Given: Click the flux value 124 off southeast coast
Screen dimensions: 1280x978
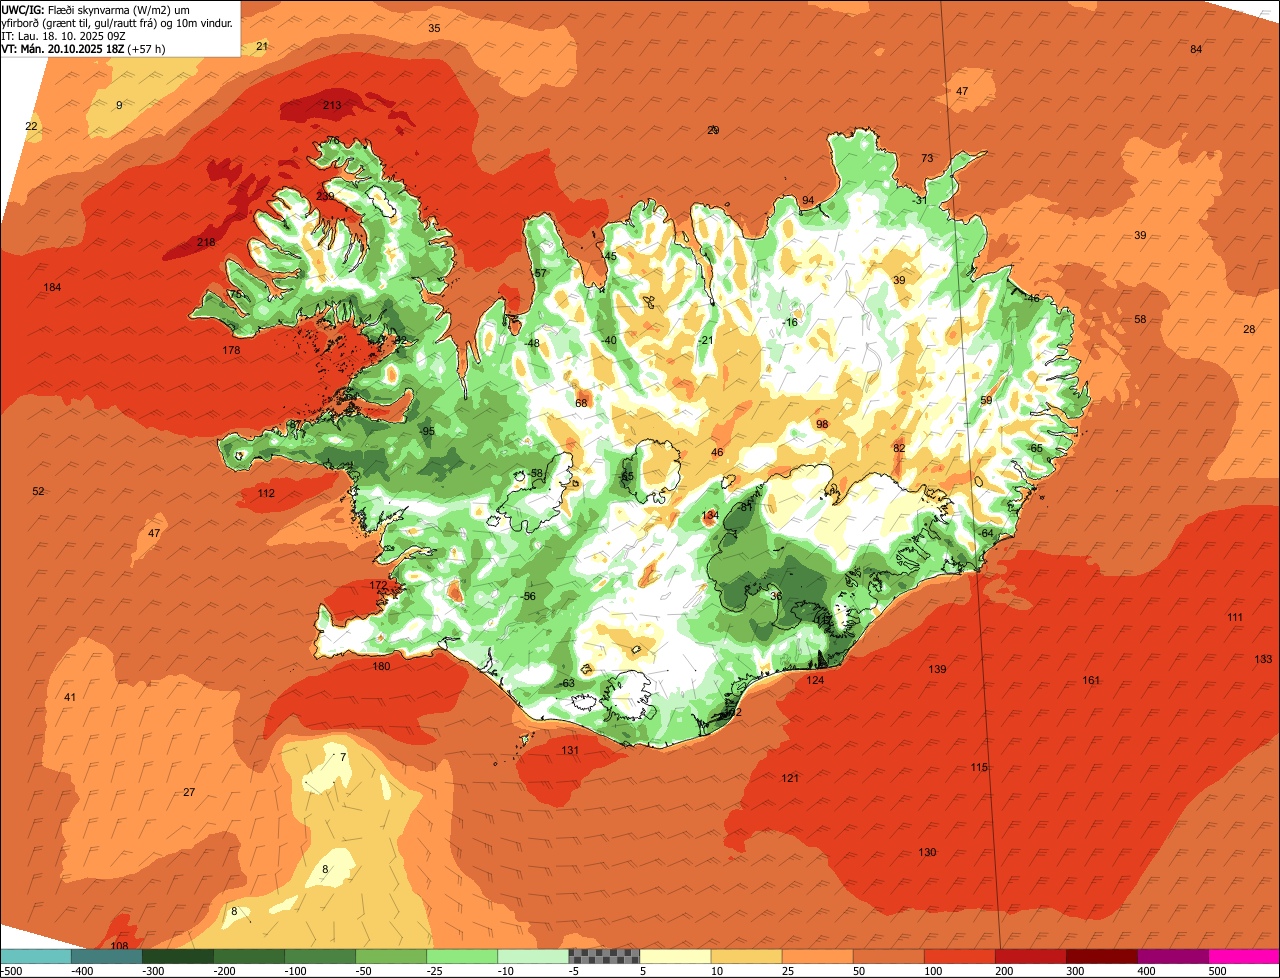Looking at the screenshot, I should pos(815,680).
